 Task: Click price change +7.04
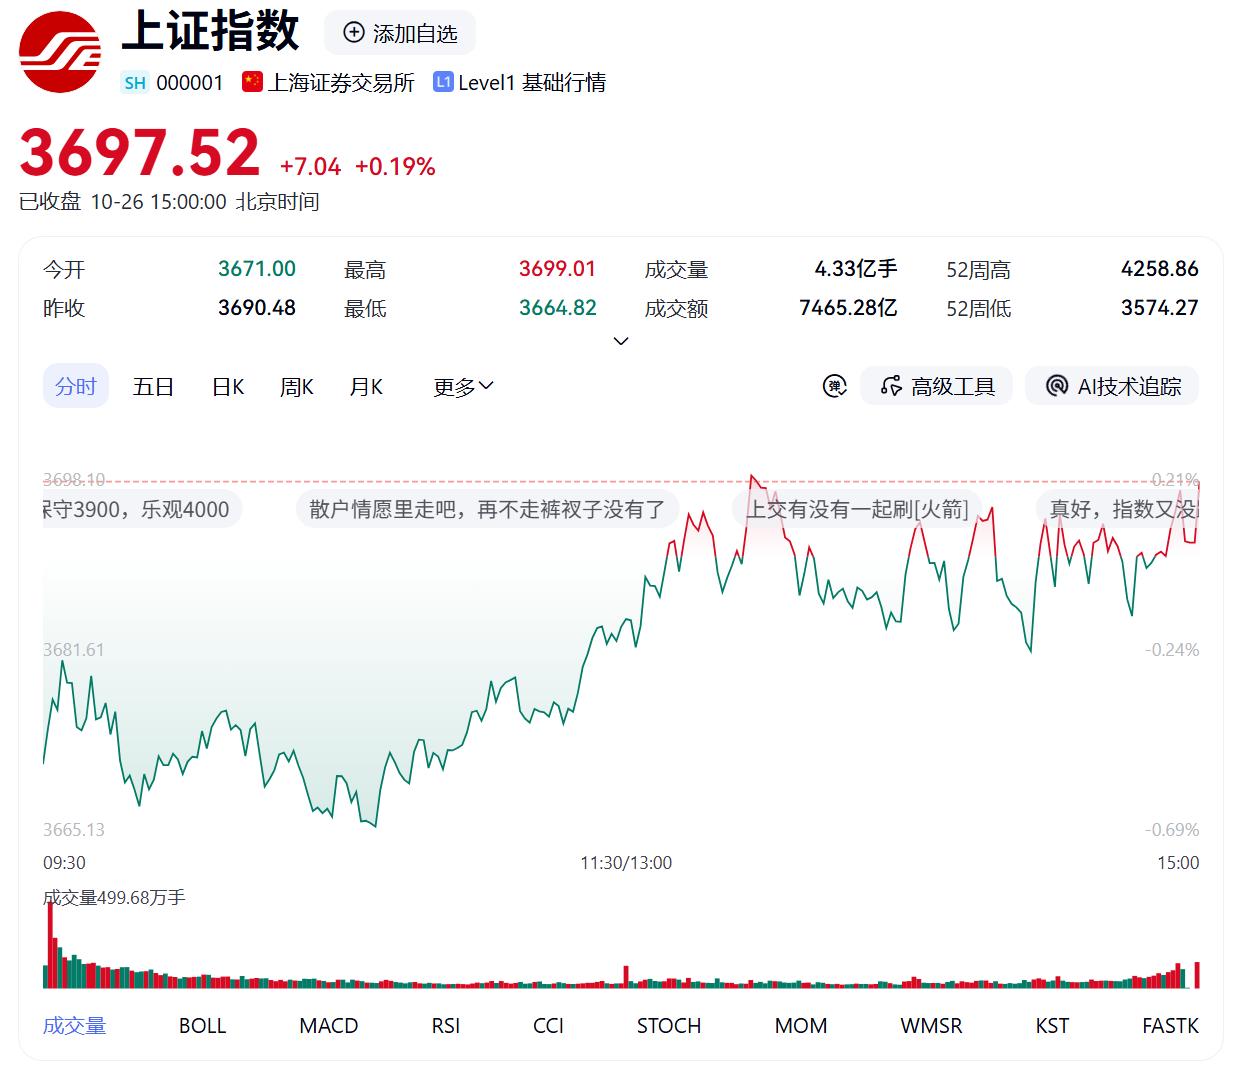pyautogui.click(x=310, y=167)
